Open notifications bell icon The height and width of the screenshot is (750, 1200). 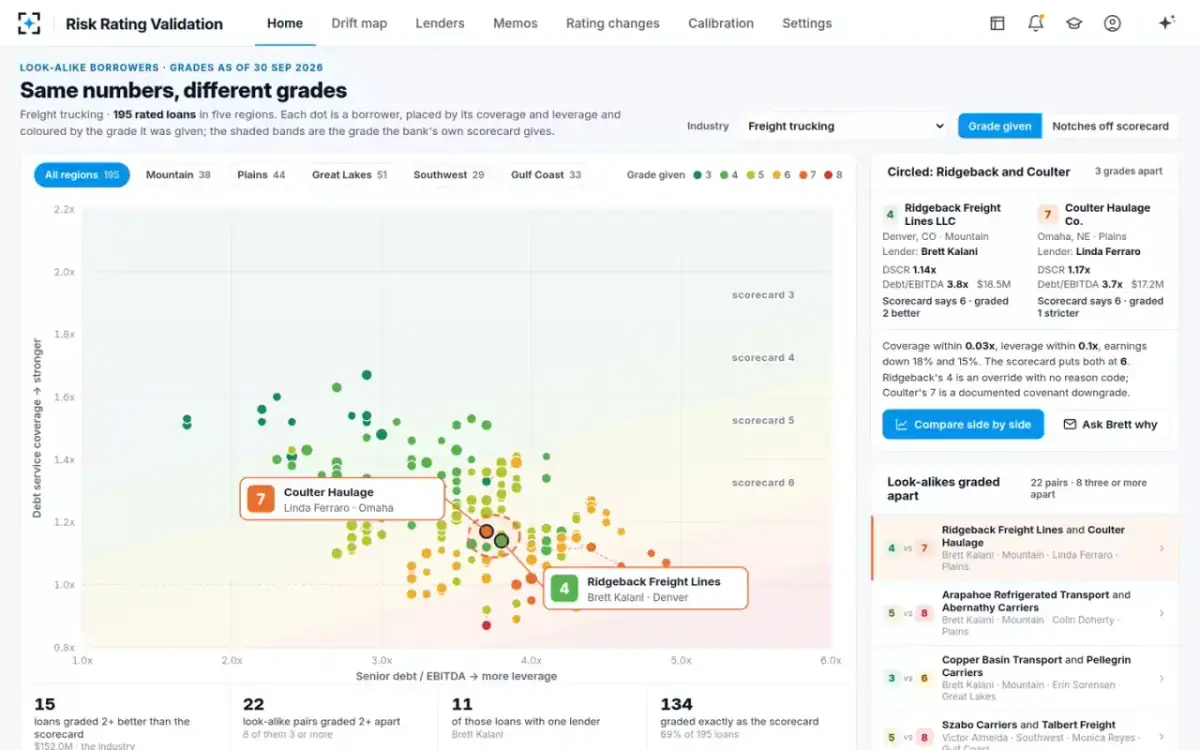pos(1036,23)
